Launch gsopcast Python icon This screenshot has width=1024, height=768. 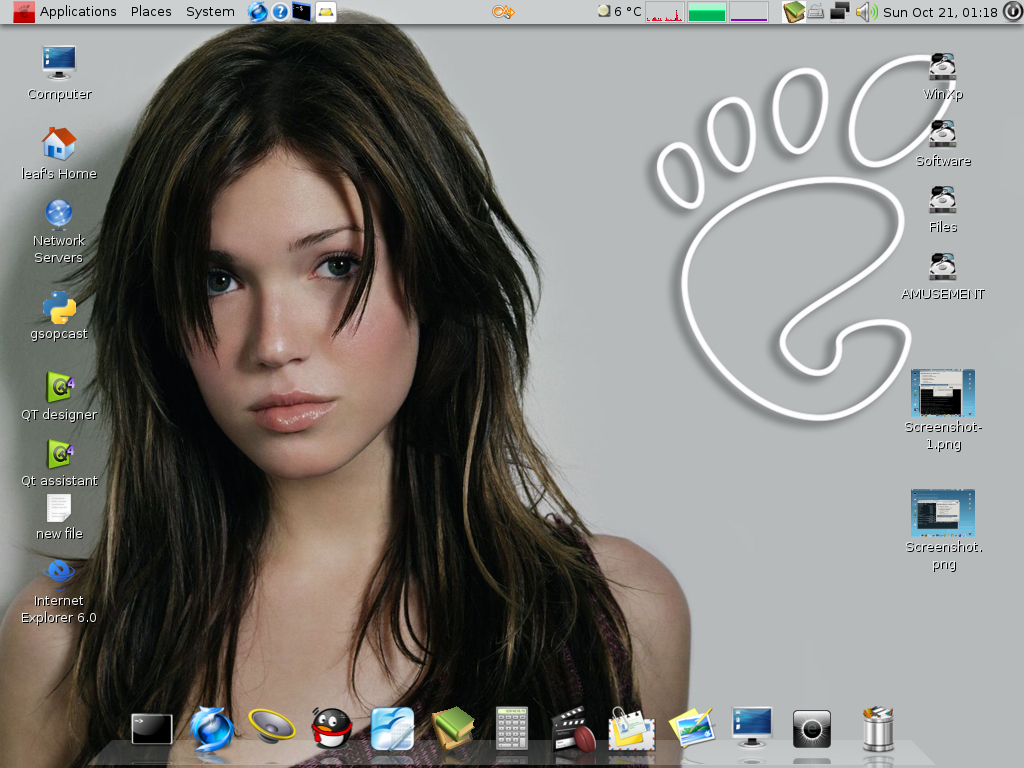[59, 308]
